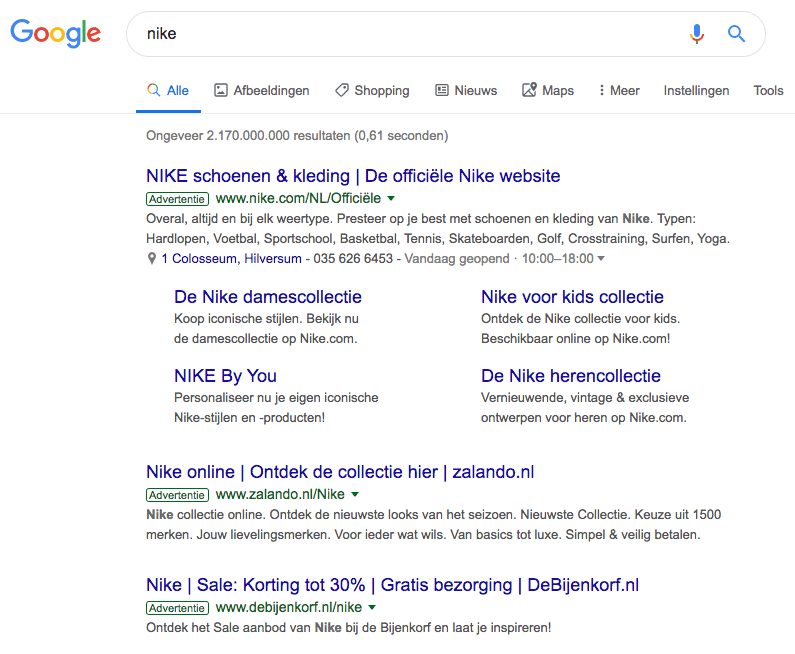Open Instellingen settings menu

pos(696,90)
